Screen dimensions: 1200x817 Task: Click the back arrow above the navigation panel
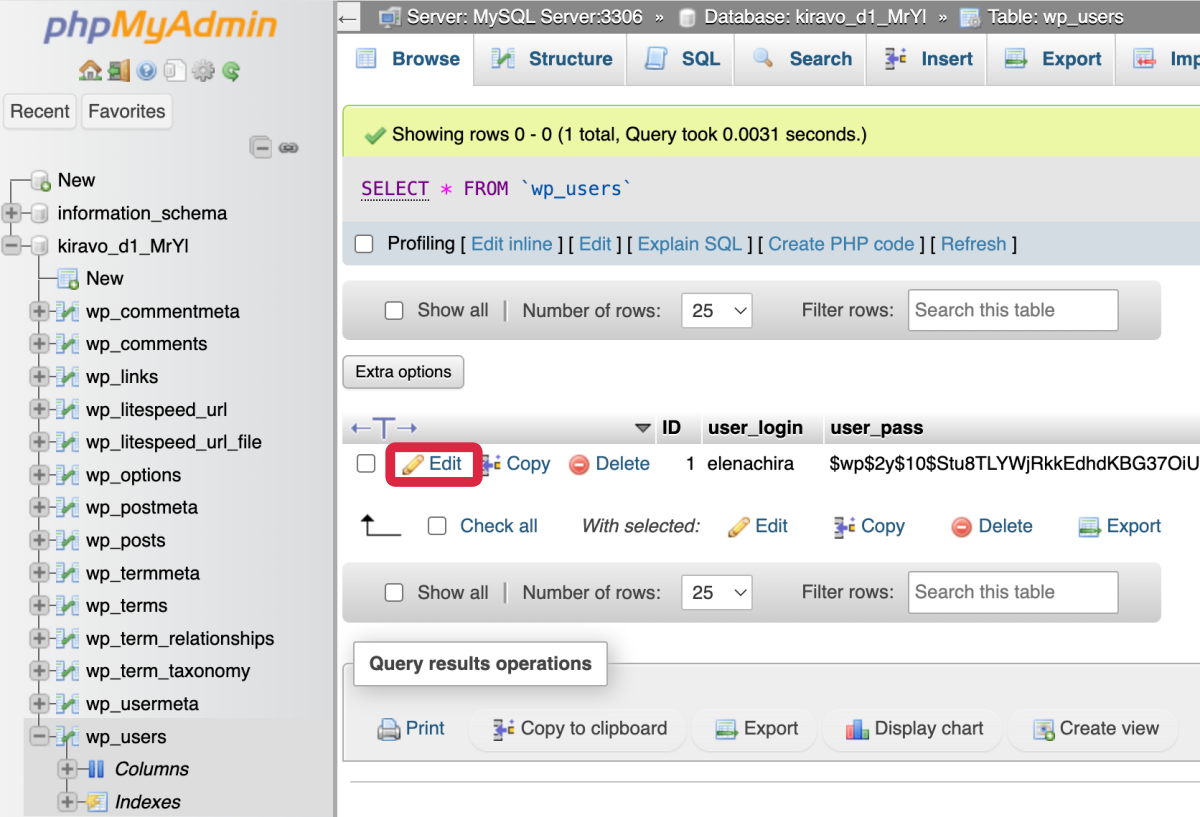tap(347, 17)
